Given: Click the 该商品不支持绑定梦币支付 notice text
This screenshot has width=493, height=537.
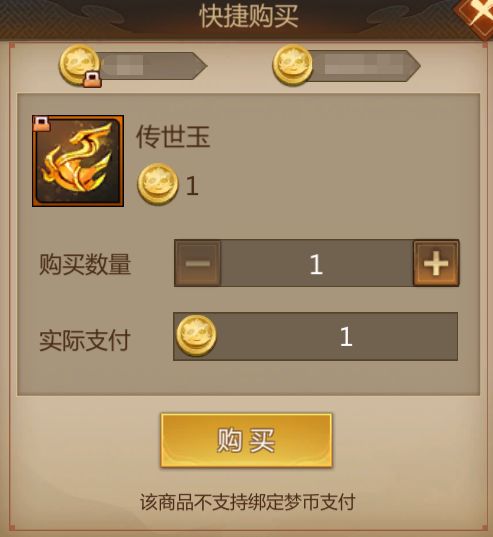Looking at the screenshot, I should tap(247, 502).
